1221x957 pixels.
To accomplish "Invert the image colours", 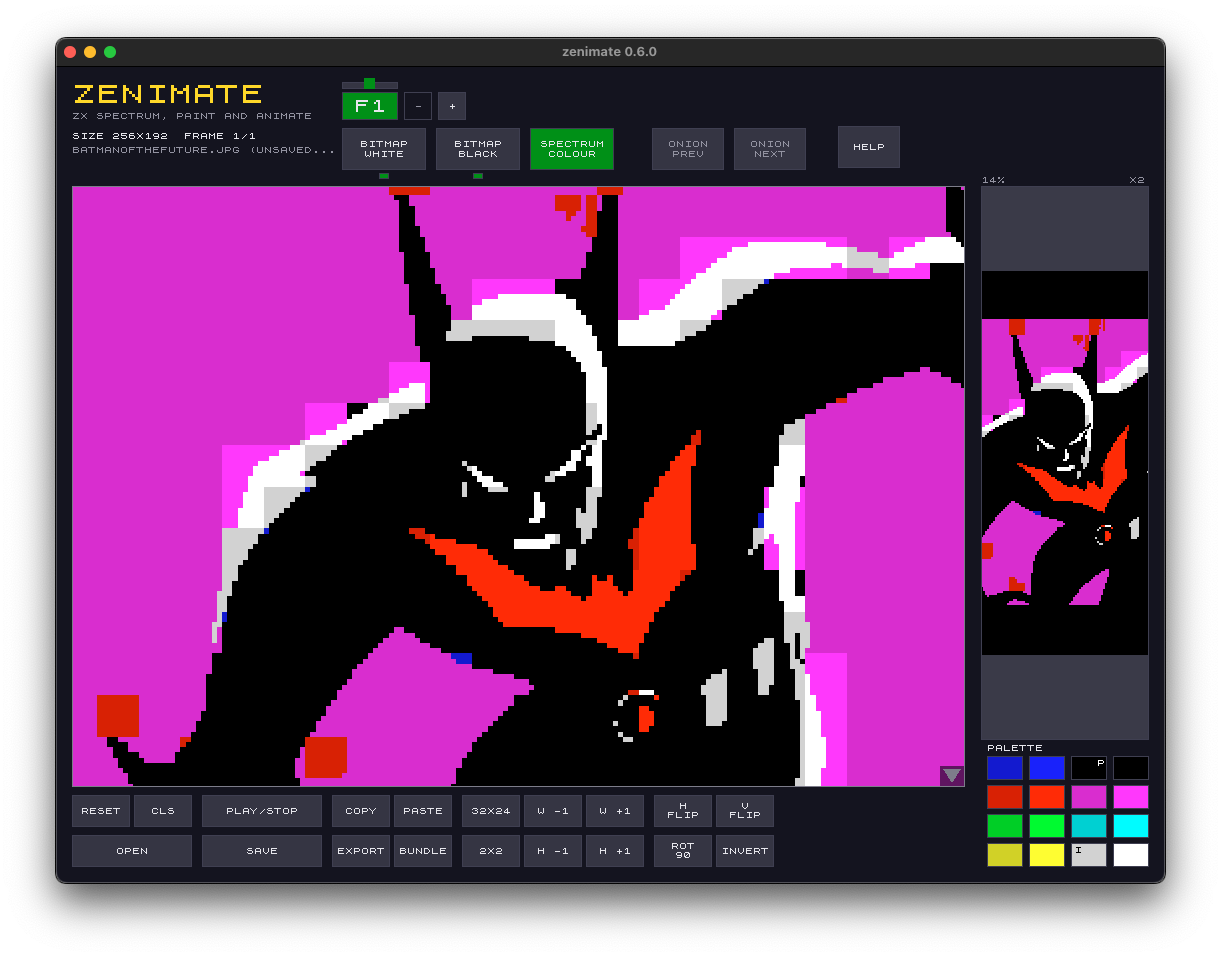I will [745, 851].
